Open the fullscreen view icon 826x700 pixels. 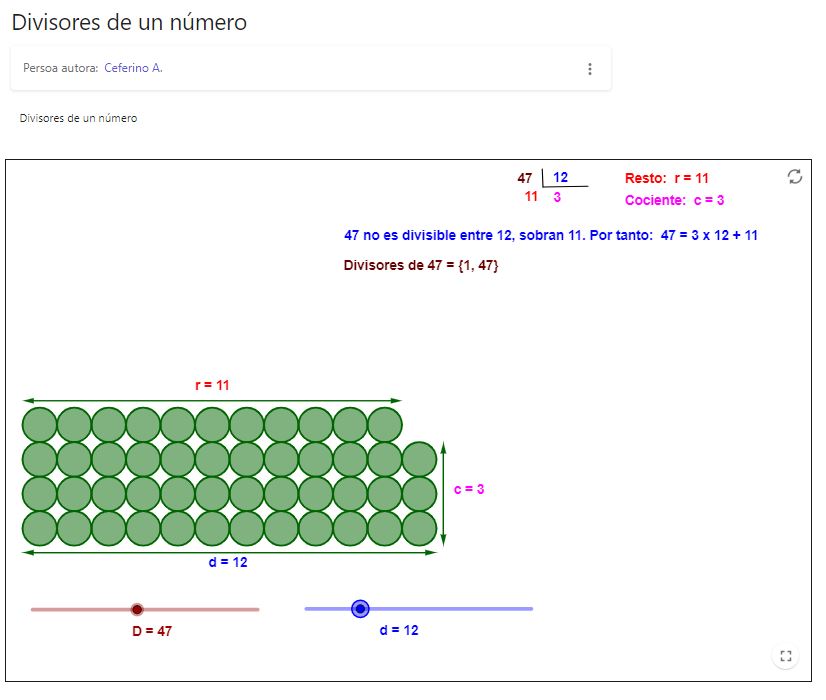pos(785,656)
